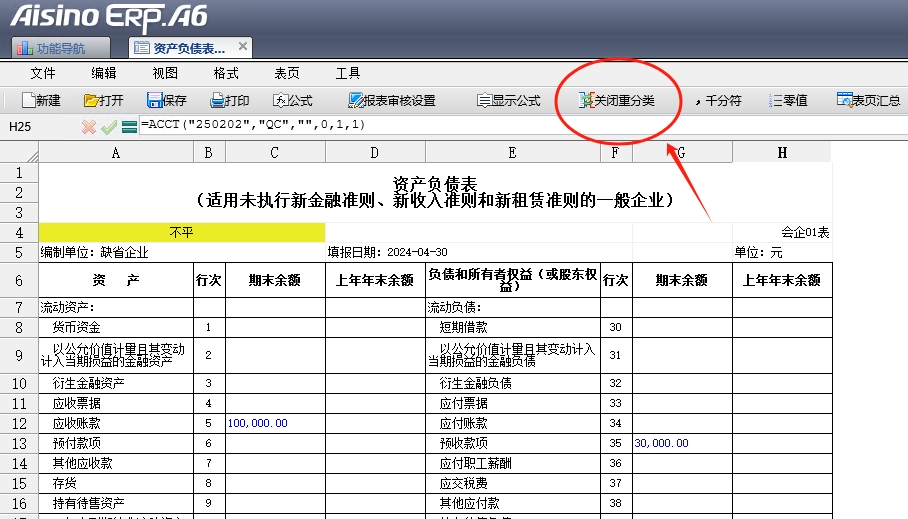
Task: Click the 其他应收款 row label
Action: coord(82,463)
